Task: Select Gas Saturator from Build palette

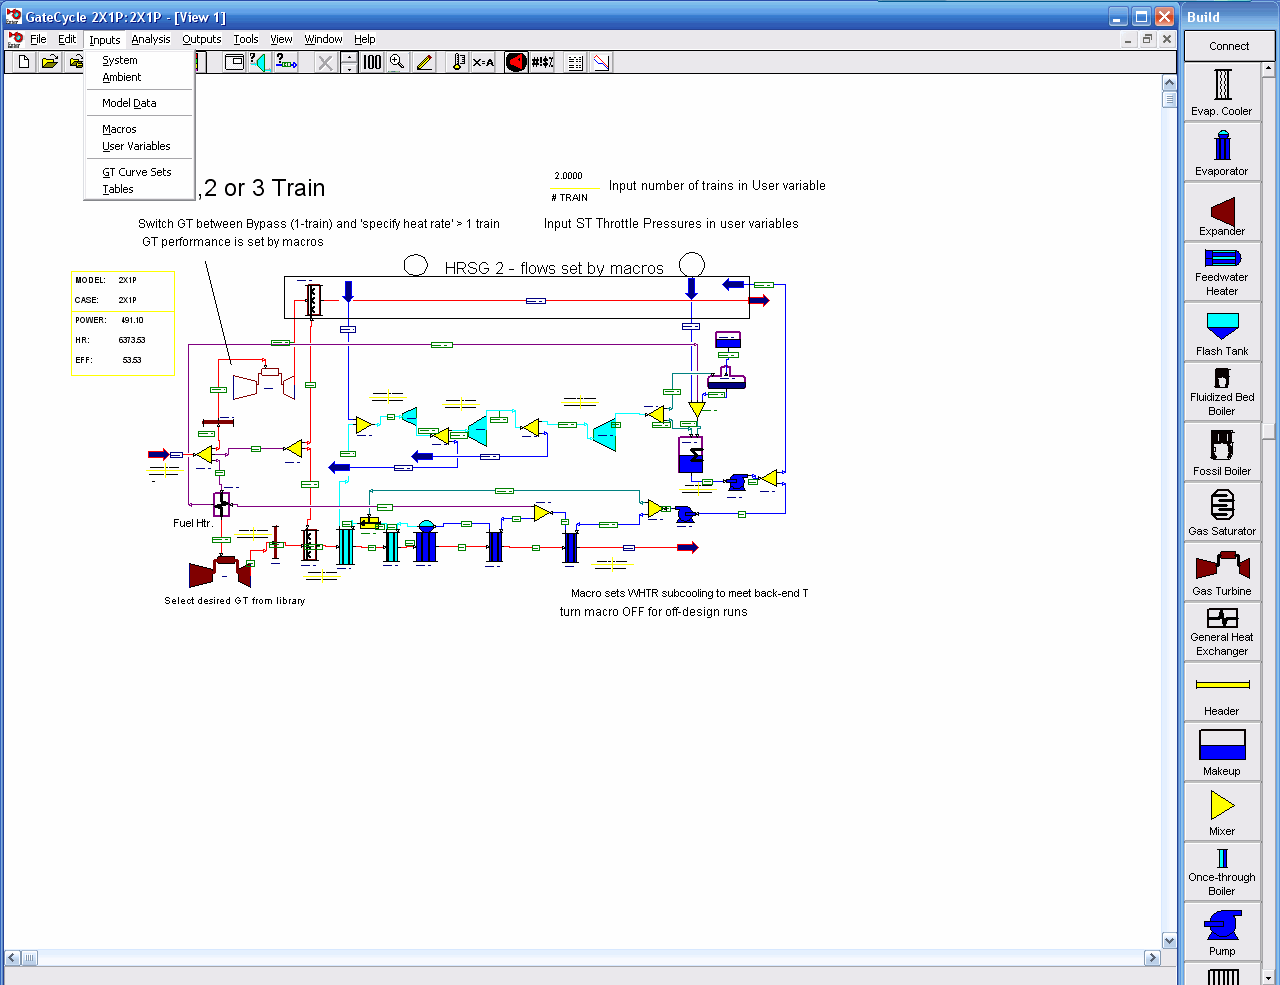Action: 1222,512
